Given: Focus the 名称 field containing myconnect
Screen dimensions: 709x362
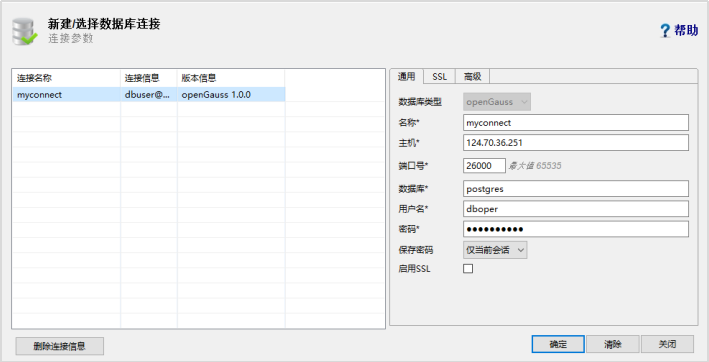Looking at the screenshot, I should tap(576, 122).
